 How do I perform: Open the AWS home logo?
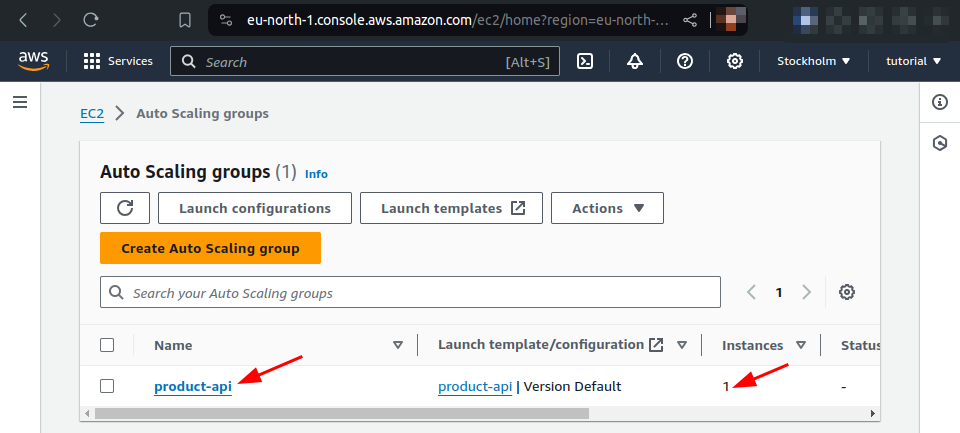click(x=33, y=61)
